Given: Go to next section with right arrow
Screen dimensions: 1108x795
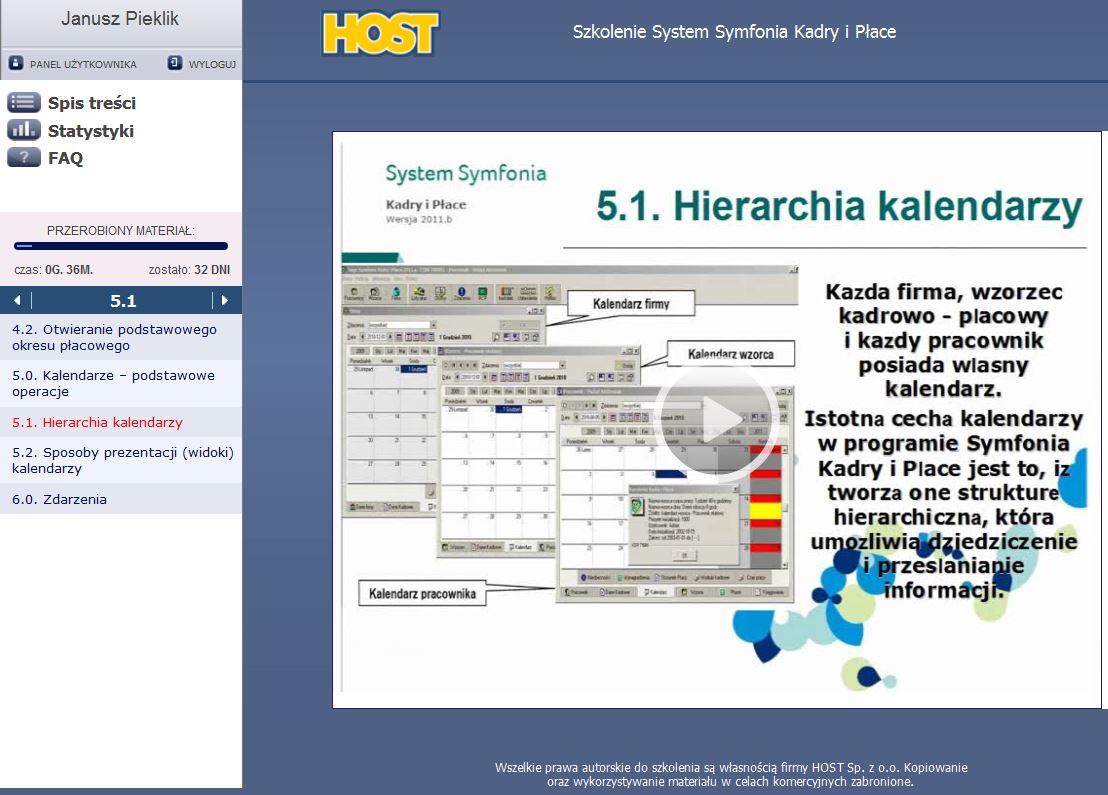Looking at the screenshot, I should [x=226, y=300].
